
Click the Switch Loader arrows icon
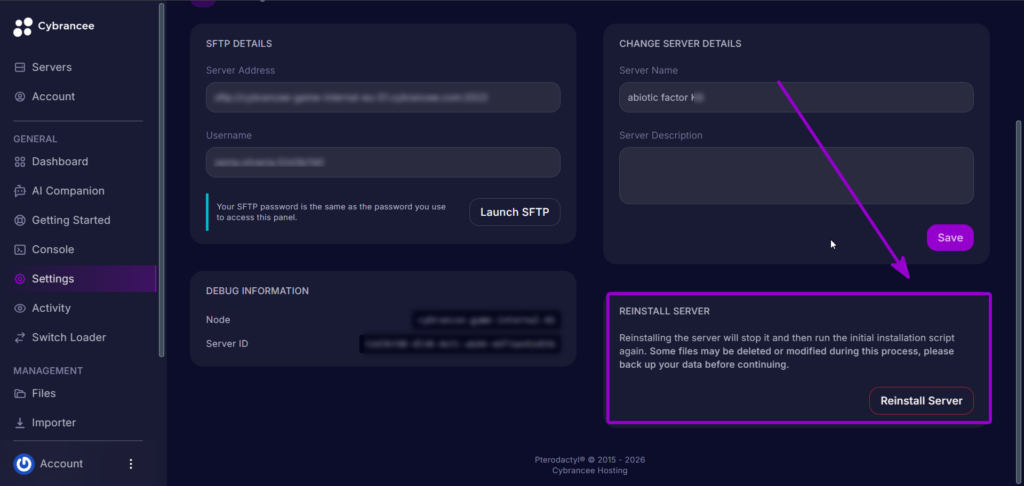20,338
